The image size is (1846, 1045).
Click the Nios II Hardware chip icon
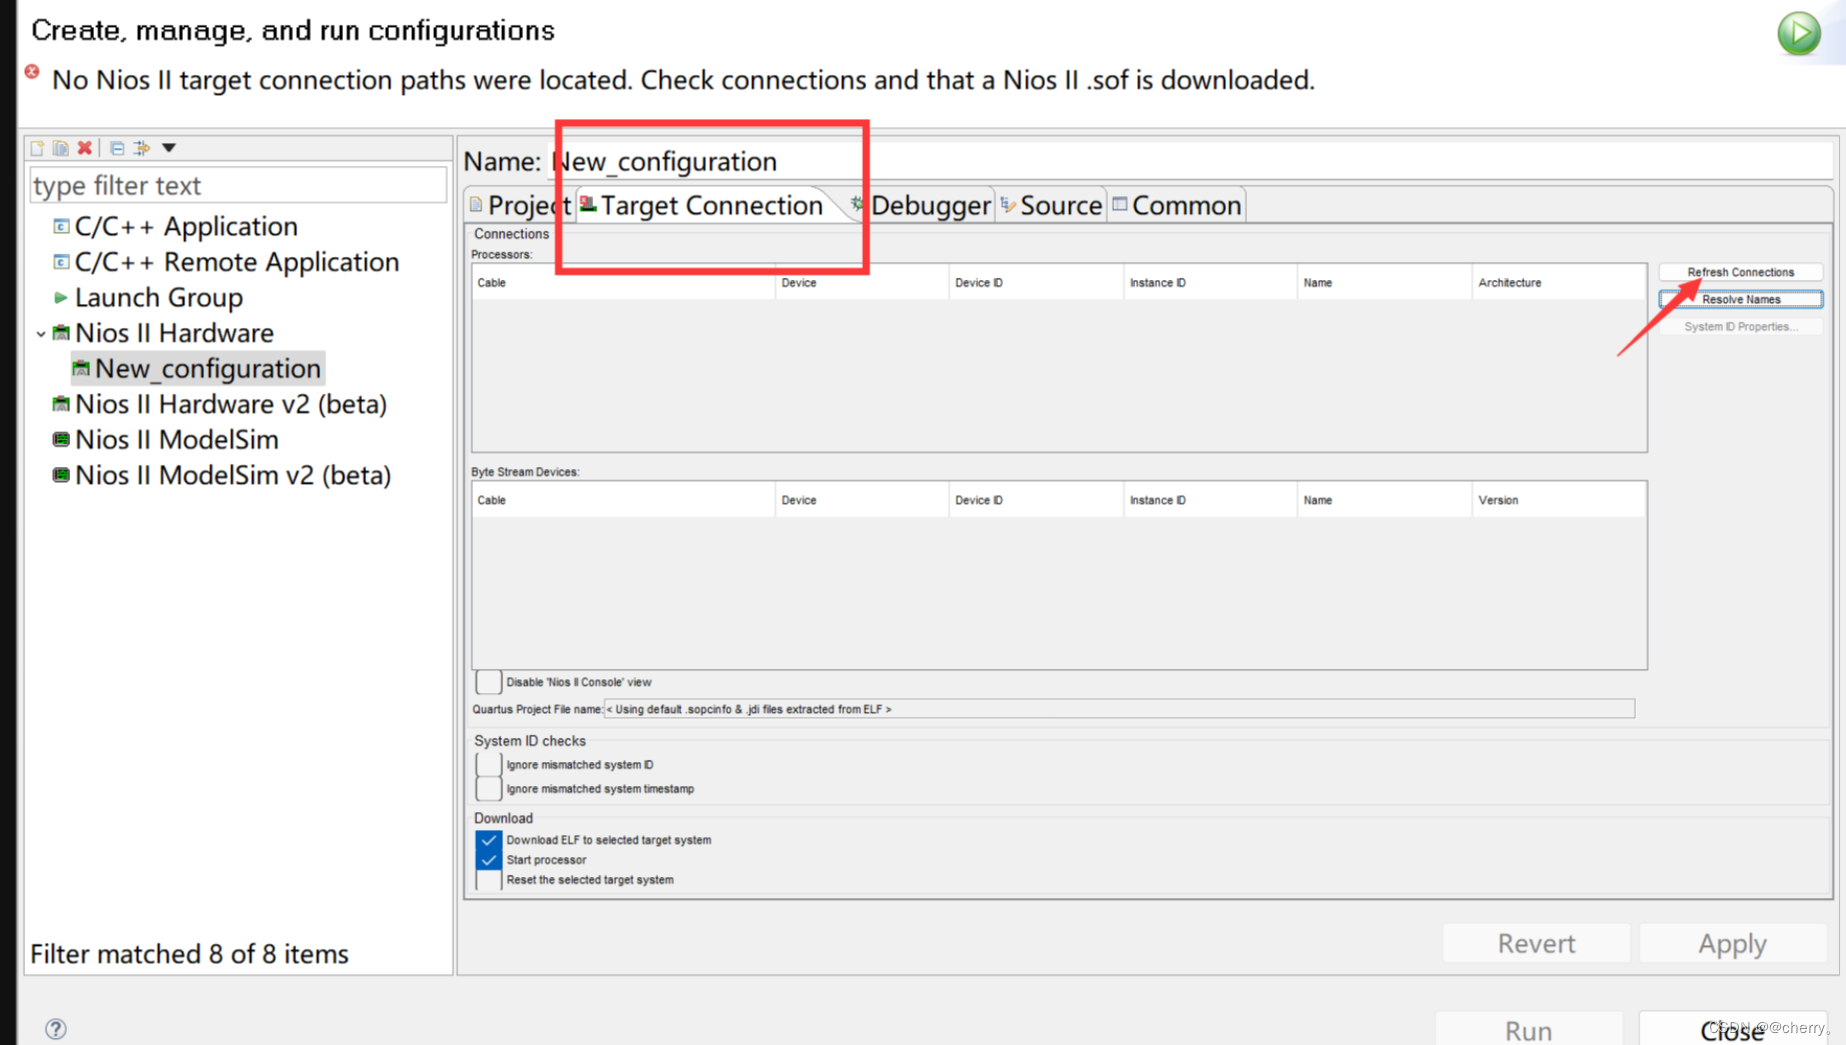(x=61, y=333)
